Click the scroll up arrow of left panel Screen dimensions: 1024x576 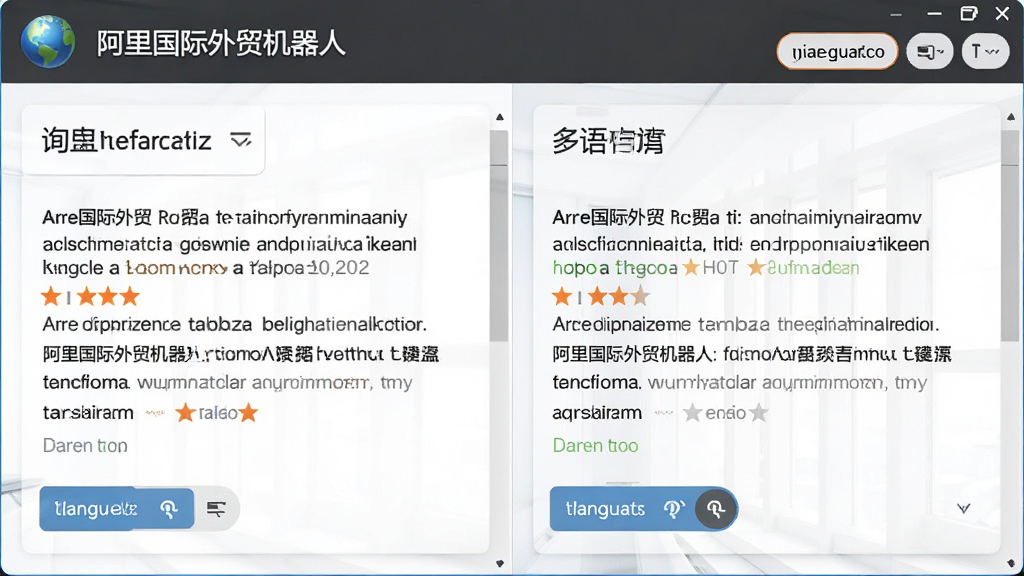(x=500, y=117)
